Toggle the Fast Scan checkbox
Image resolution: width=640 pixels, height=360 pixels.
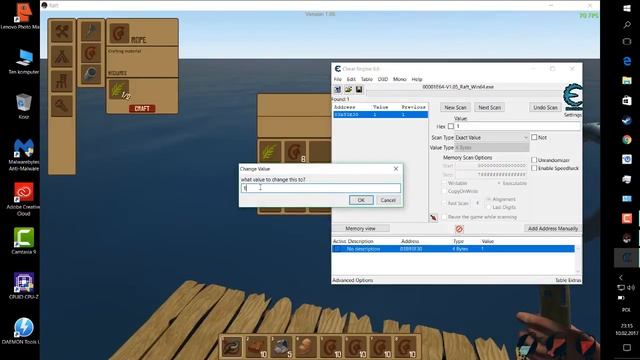(x=444, y=203)
